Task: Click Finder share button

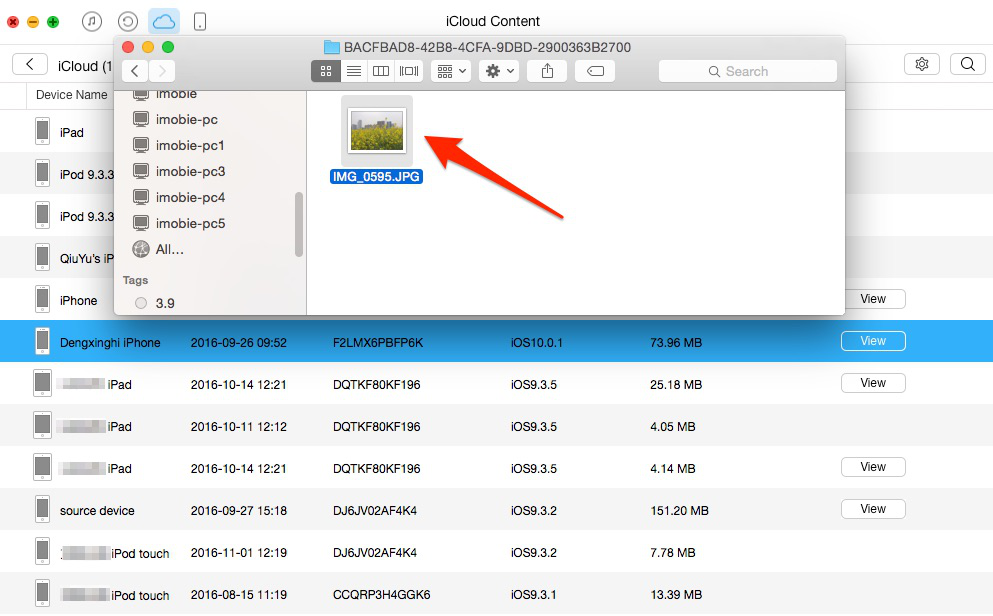Action: point(547,71)
